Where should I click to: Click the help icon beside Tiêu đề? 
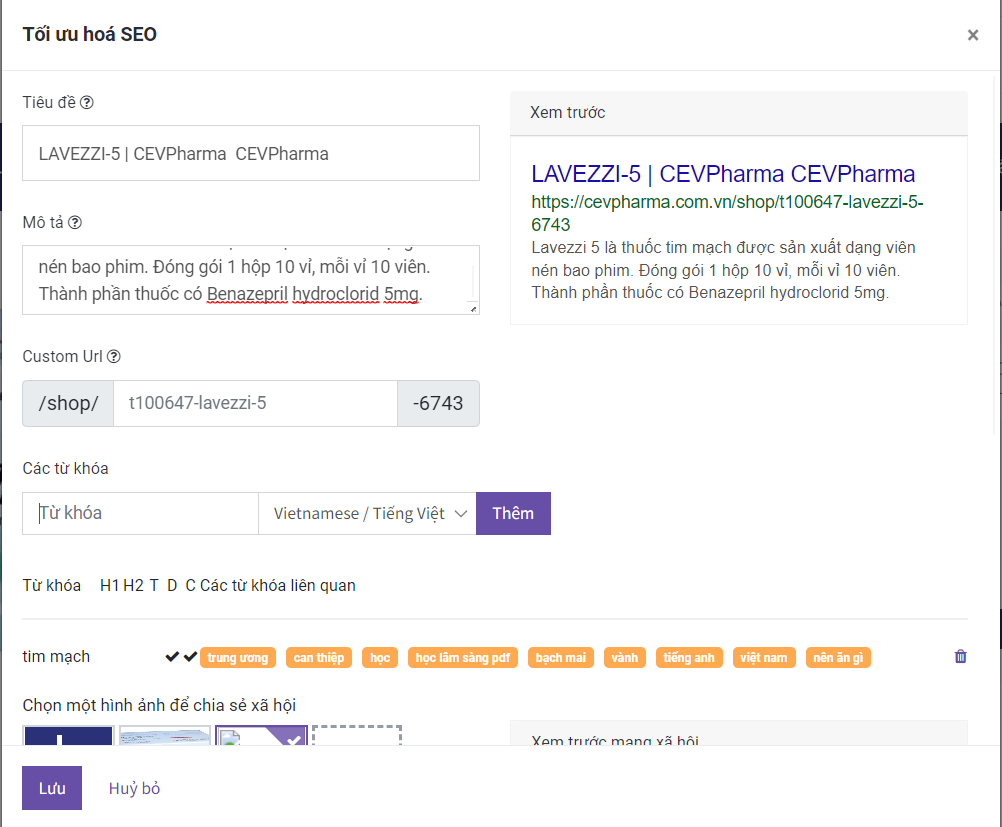pyautogui.click(x=87, y=102)
